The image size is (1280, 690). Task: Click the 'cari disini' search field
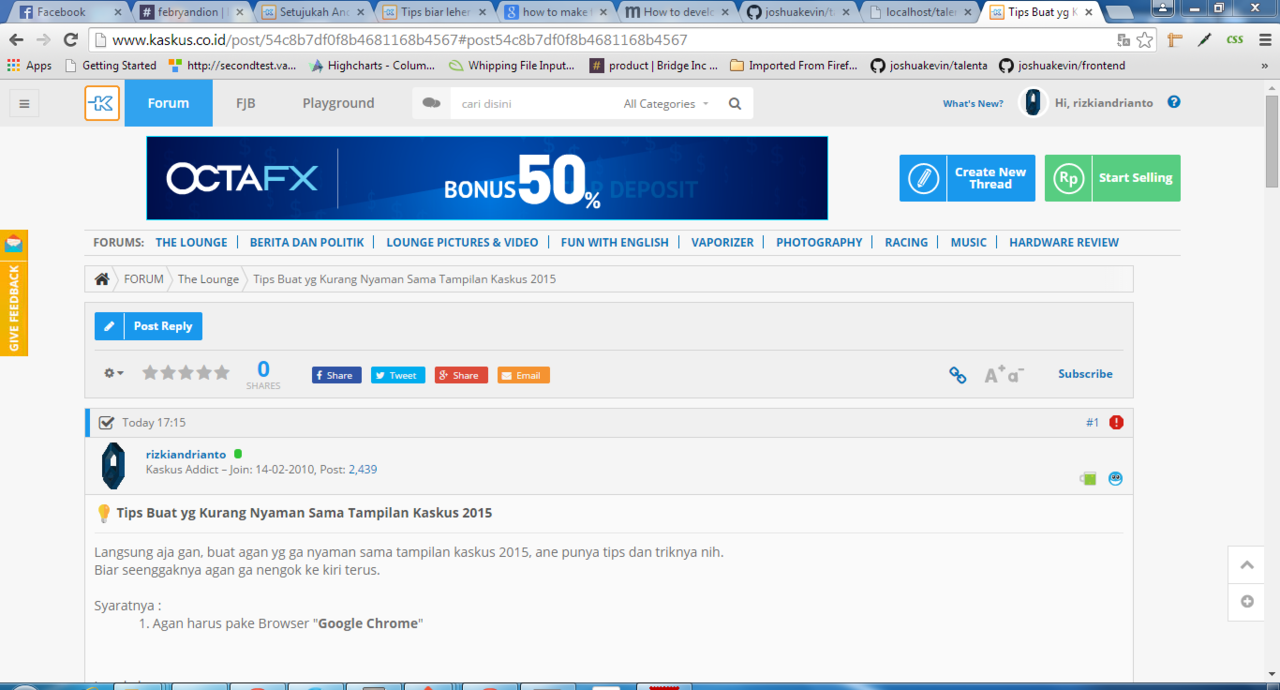click(x=530, y=103)
